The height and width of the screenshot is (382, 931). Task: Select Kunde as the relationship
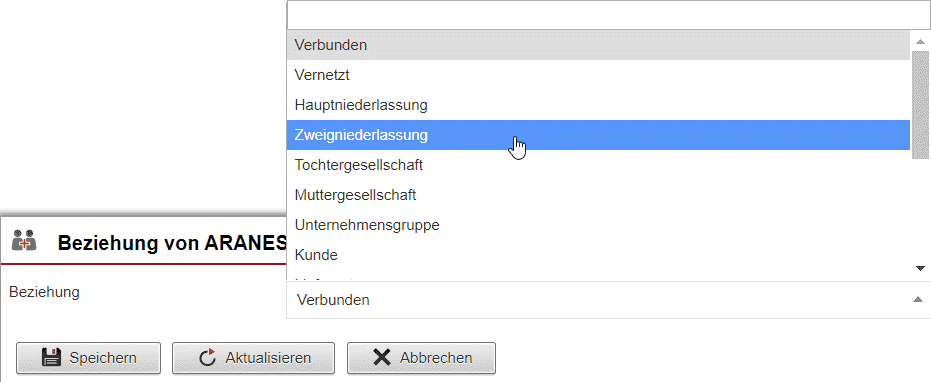tap(598, 255)
